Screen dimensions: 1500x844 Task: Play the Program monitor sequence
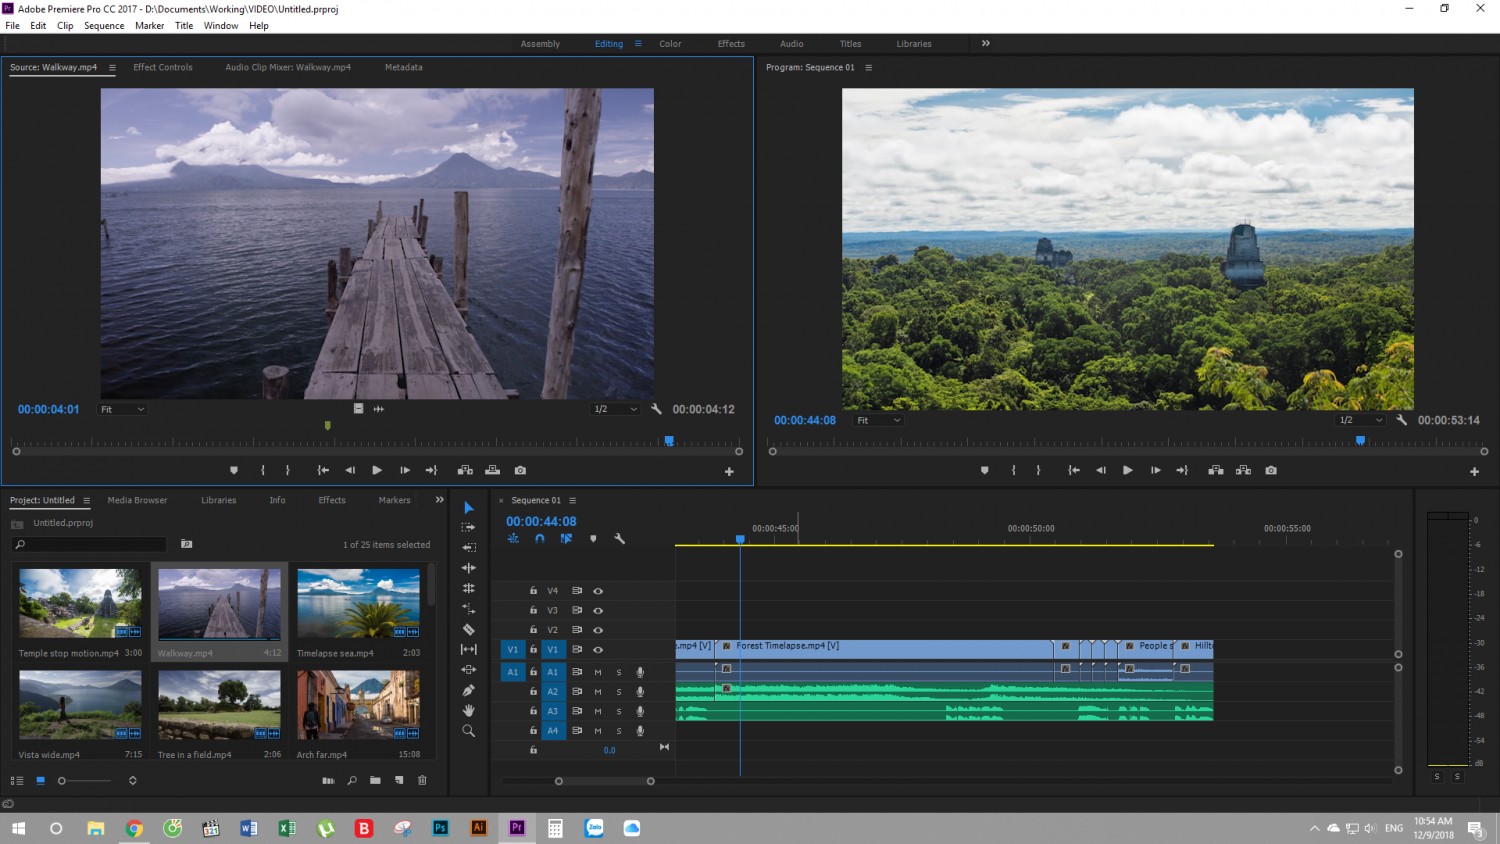[x=1127, y=470]
